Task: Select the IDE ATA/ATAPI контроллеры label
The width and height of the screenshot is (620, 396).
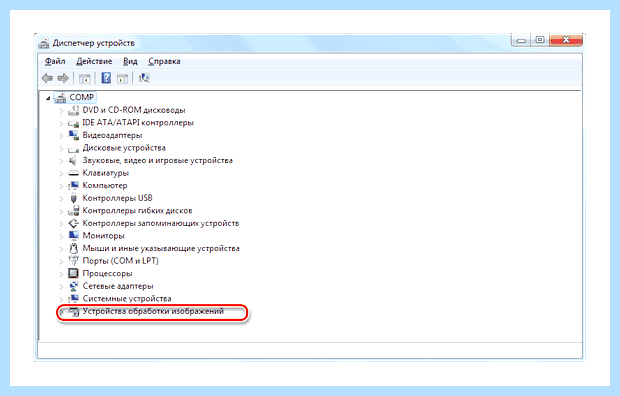Action: pyautogui.click(x=138, y=123)
